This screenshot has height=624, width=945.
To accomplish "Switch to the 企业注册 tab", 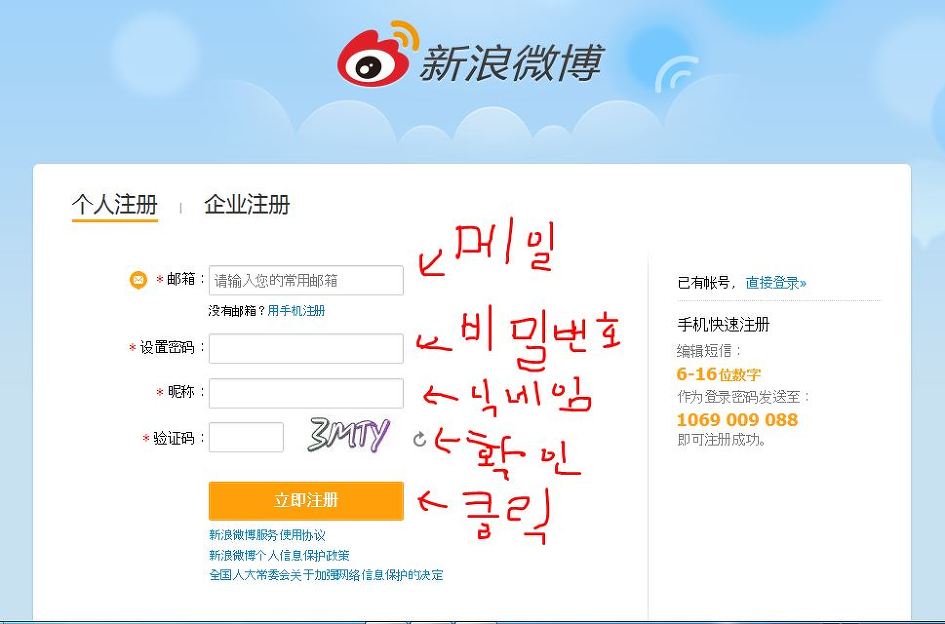I will (x=247, y=205).
